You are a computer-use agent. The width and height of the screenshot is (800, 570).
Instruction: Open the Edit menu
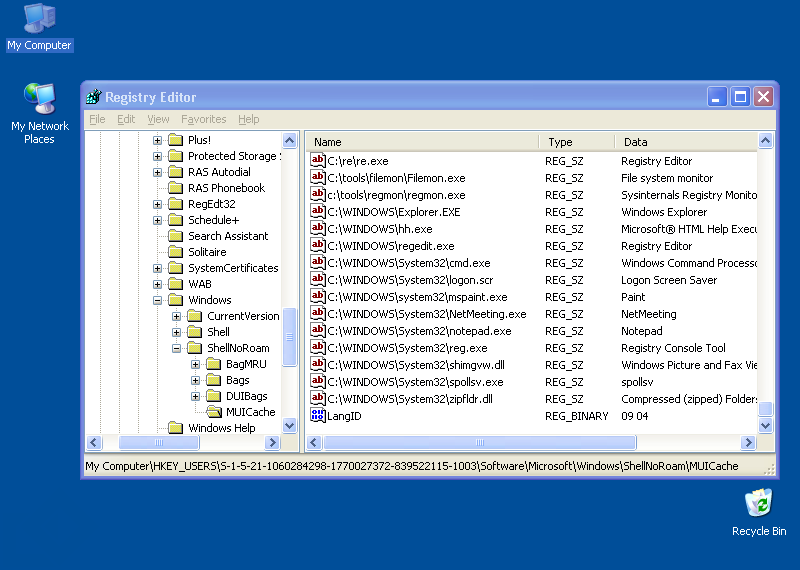point(126,119)
